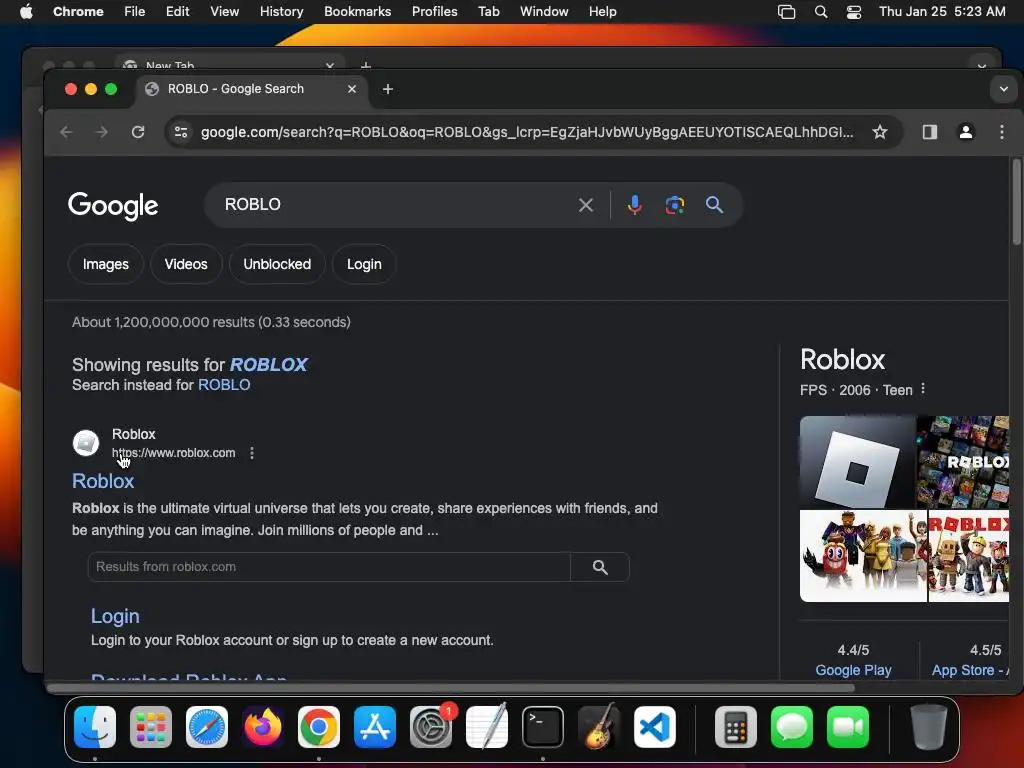This screenshot has width=1024, height=768.
Task: Click the vertical page scrollbar
Action: 1016,202
